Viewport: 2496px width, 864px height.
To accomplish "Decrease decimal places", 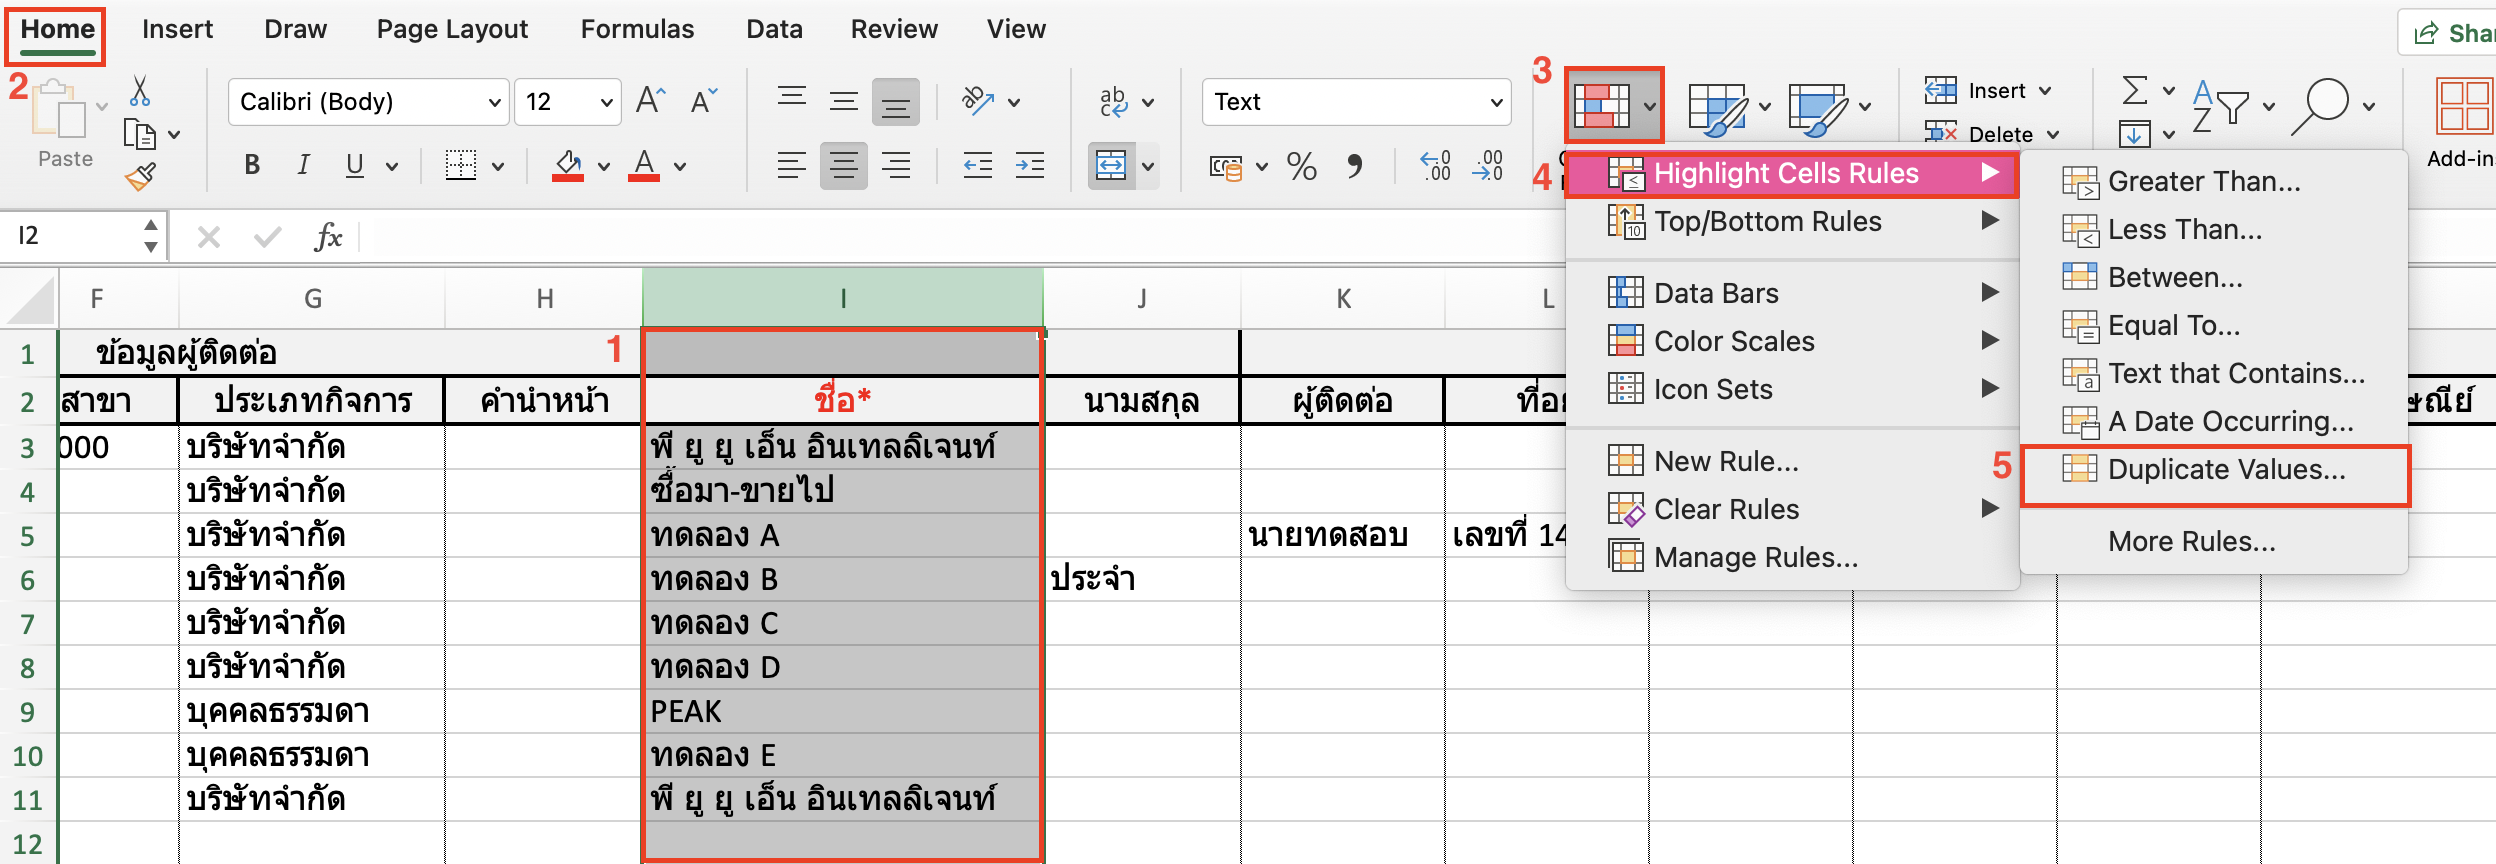I will pyautogui.click(x=1488, y=166).
